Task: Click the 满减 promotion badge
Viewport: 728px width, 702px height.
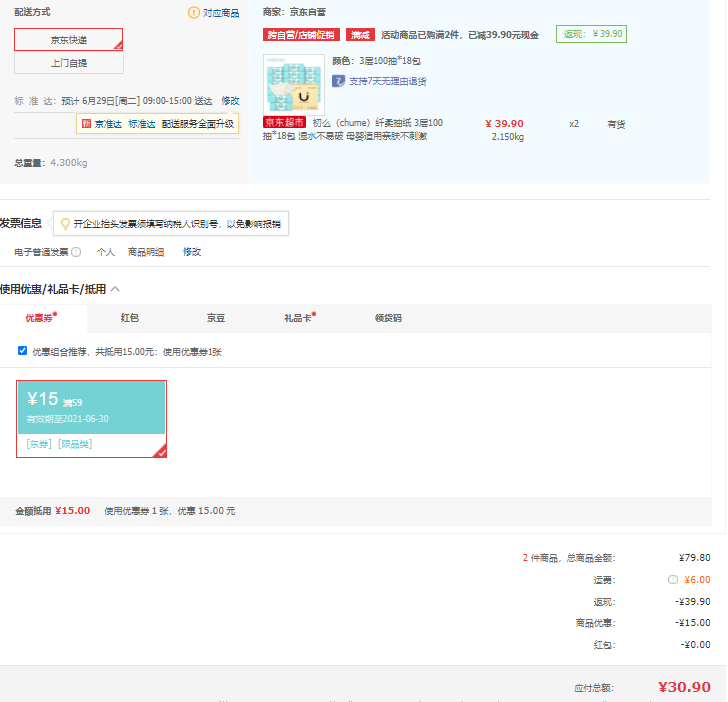Action: [361, 35]
